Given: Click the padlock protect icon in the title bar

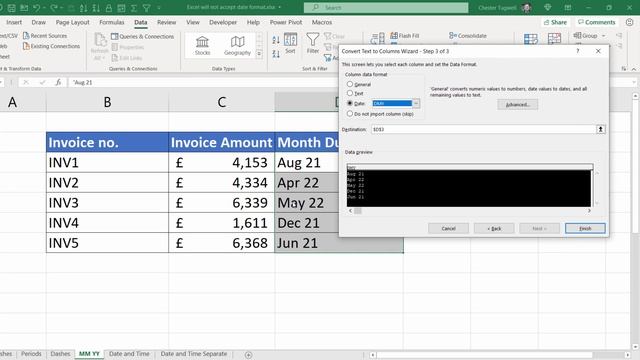Looking at the screenshot, I should pyautogui.click(x=109, y=8).
